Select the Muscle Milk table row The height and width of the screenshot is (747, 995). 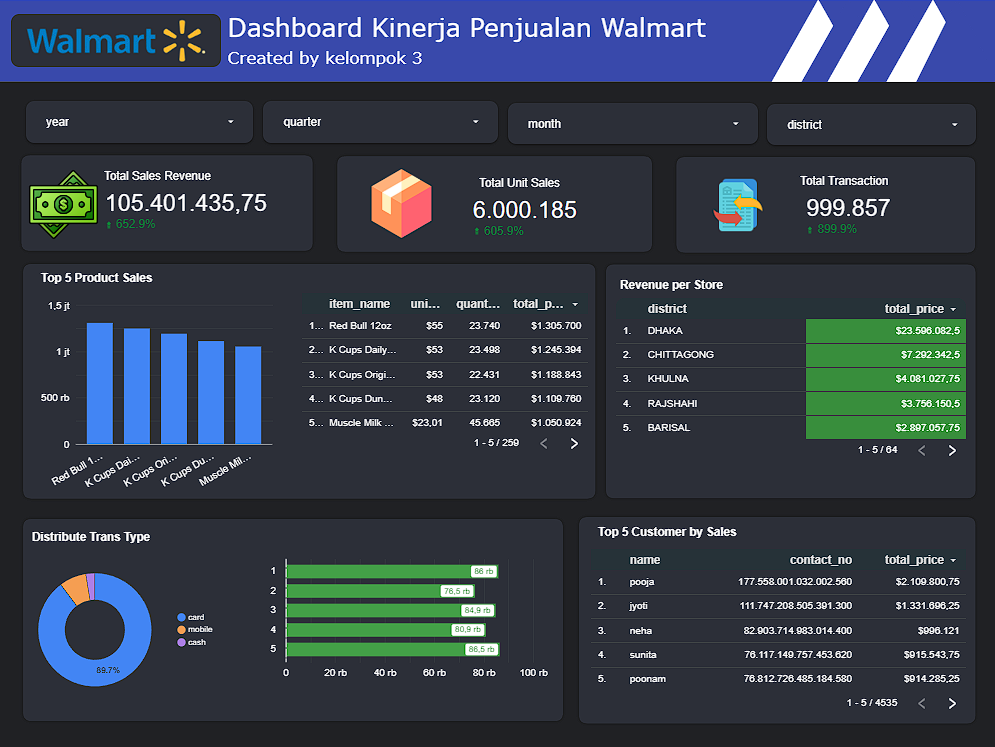[x=445, y=423]
